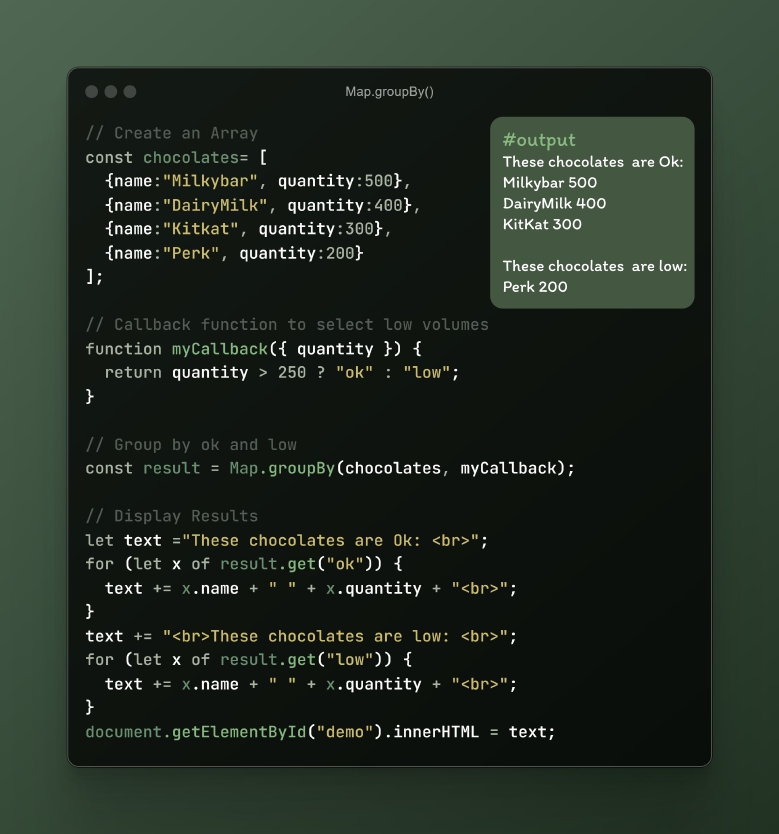Screen dimensions: 779x834
Task: Click document.getElementById in the last line
Action: pos(196,732)
